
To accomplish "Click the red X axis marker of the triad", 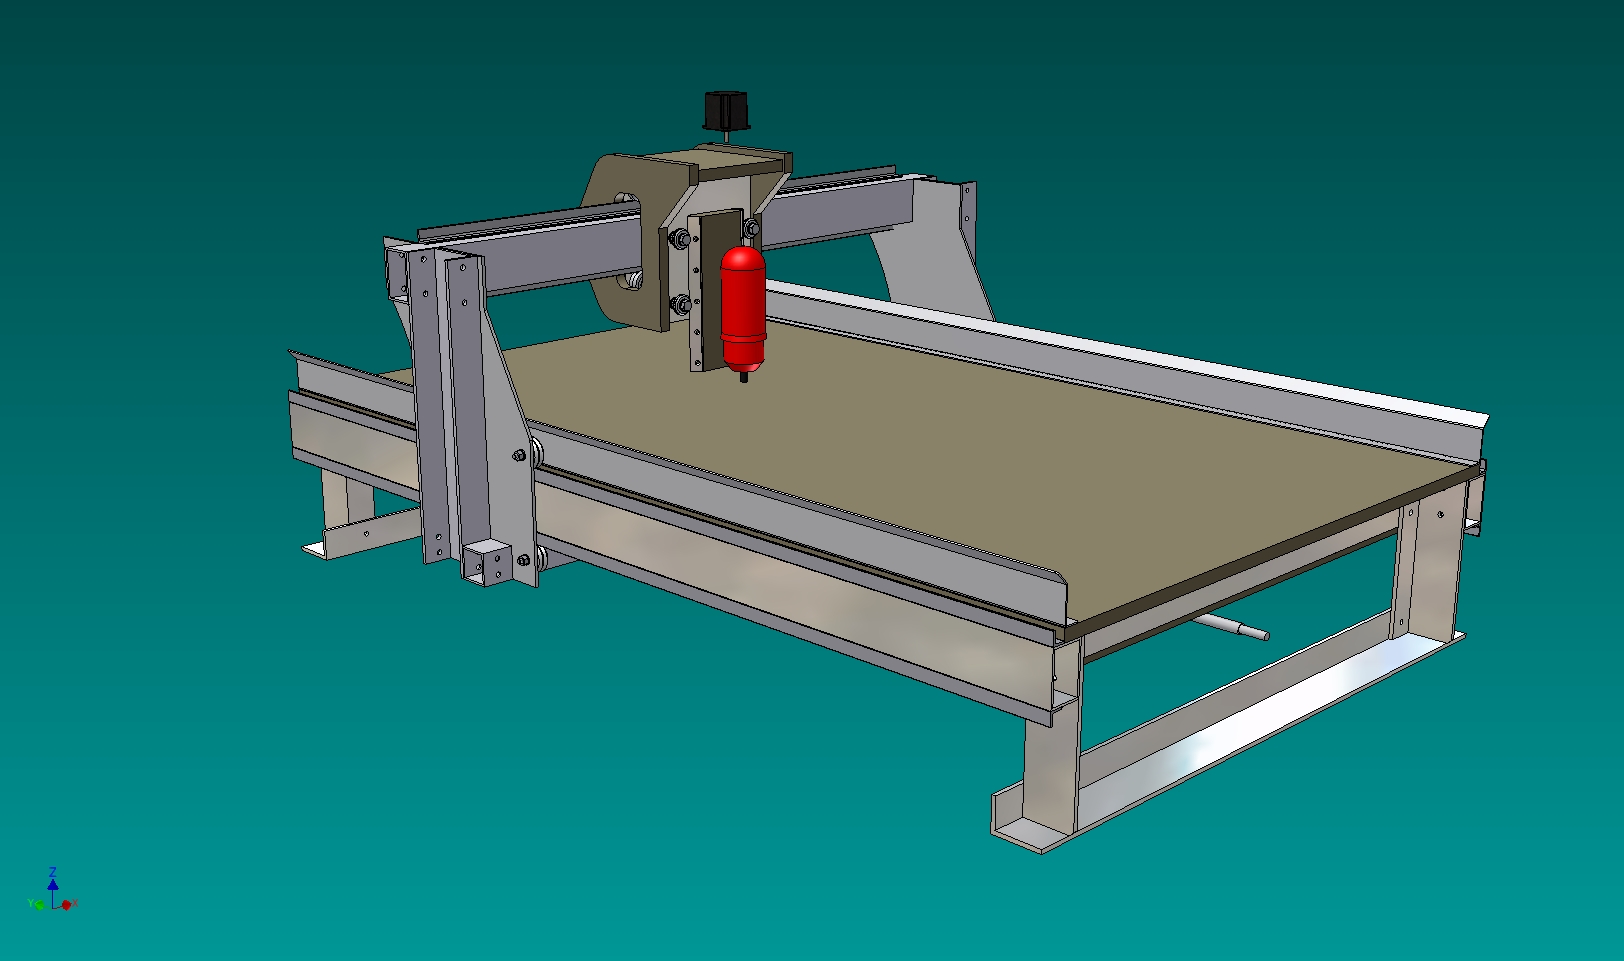I will (x=68, y=904).
